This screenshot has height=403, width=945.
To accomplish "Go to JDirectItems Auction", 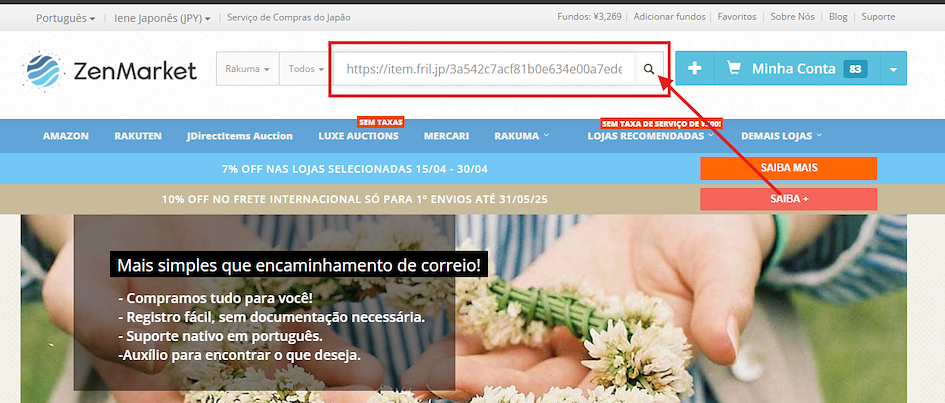I will (x=239, y=136).
